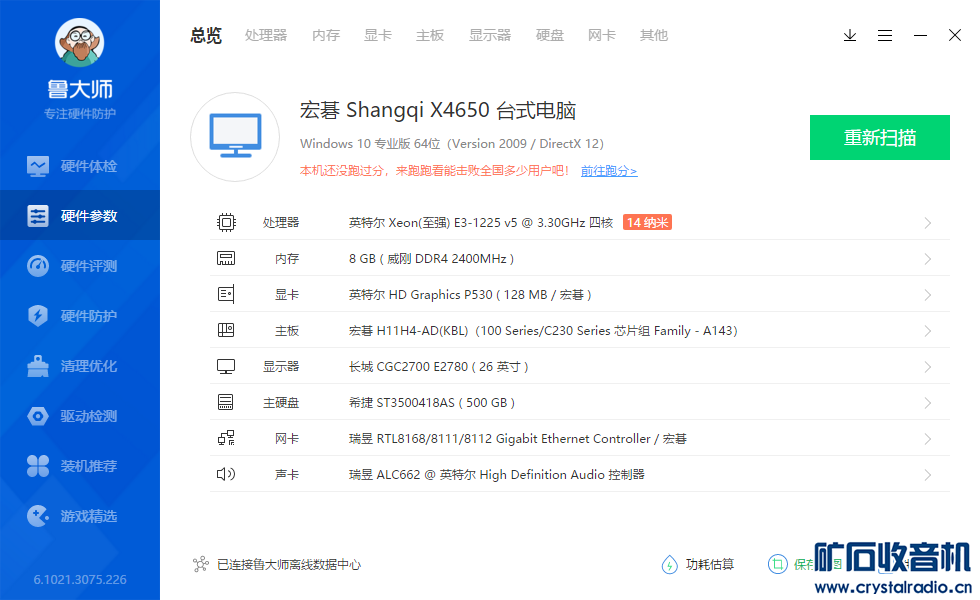Expand the 显卡 row chevron
This screenshot has height=600, width=980.
(x=928, y=295)
